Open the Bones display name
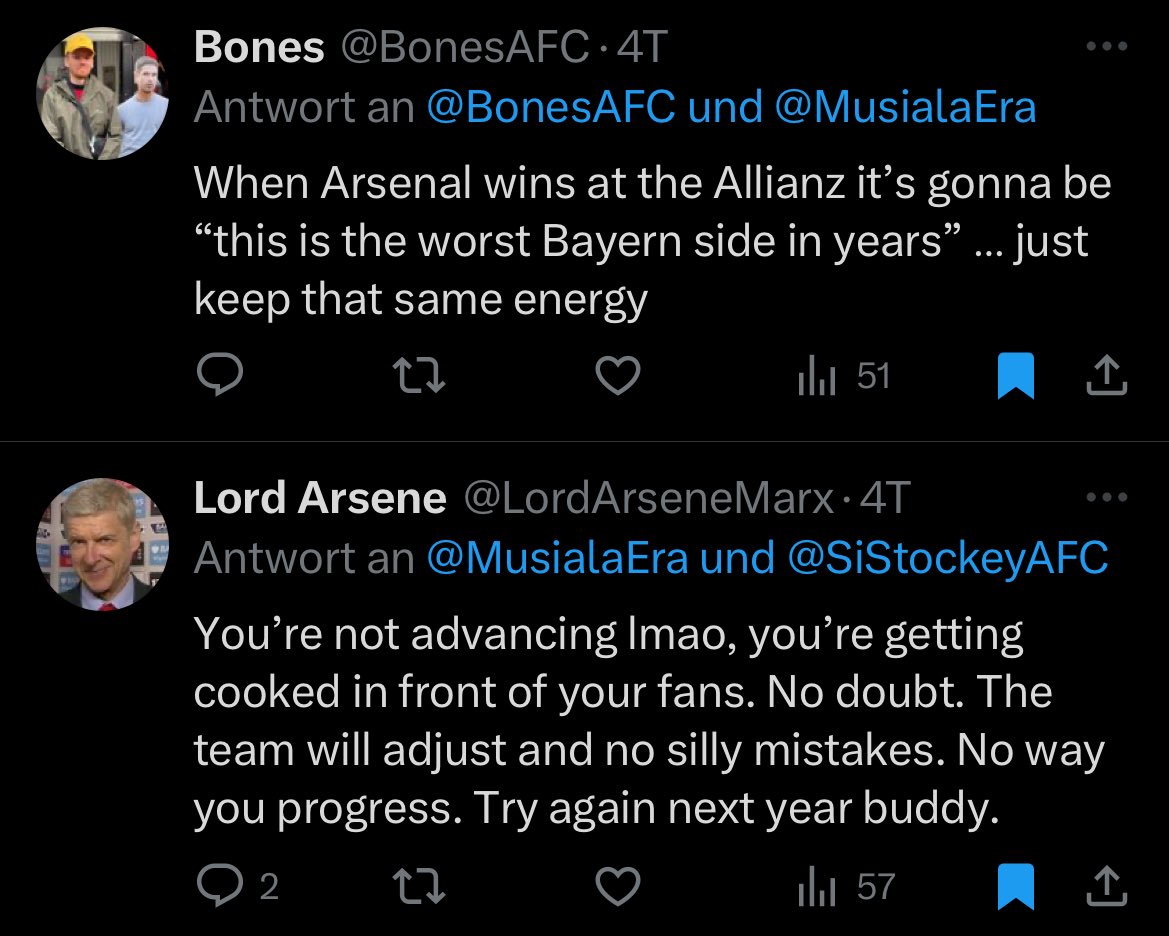 [x=259, y=48]
